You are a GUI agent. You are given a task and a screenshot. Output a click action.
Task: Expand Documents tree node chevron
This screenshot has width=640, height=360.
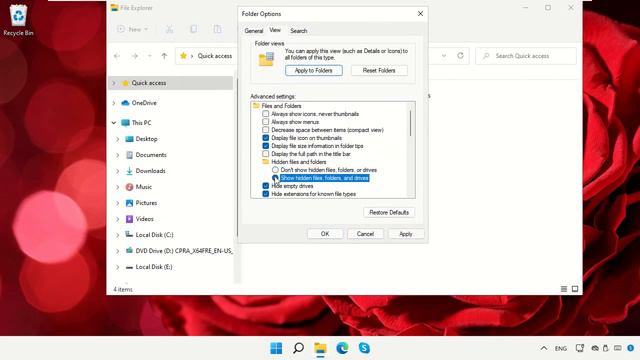(x=118, y=155)
